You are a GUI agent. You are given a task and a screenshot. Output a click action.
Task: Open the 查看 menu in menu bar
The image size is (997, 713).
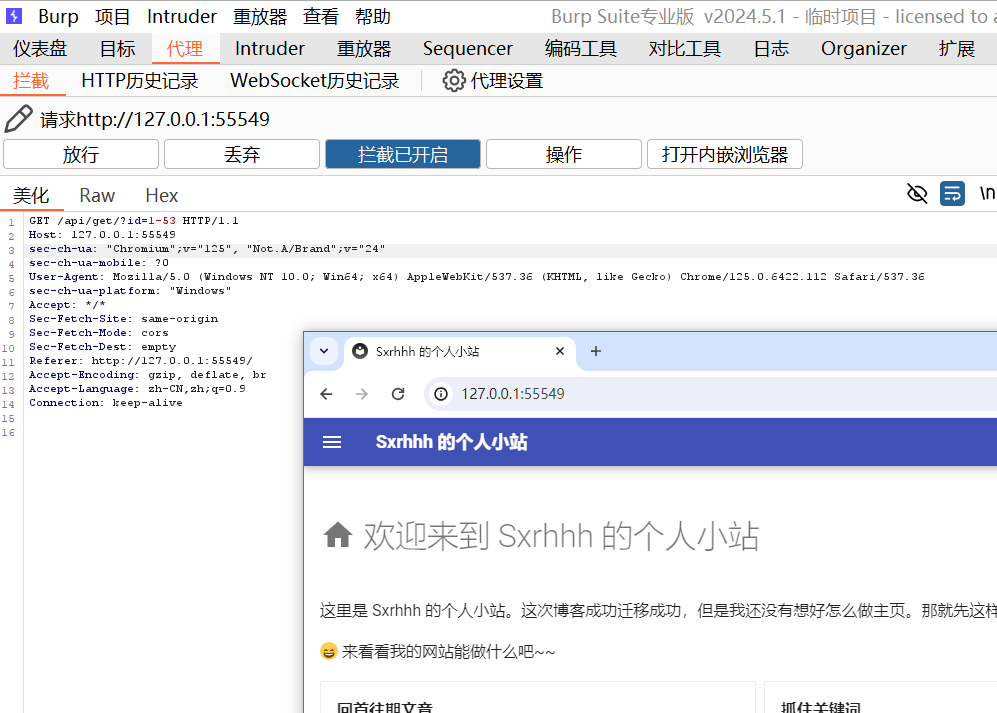tap(321, 16)
